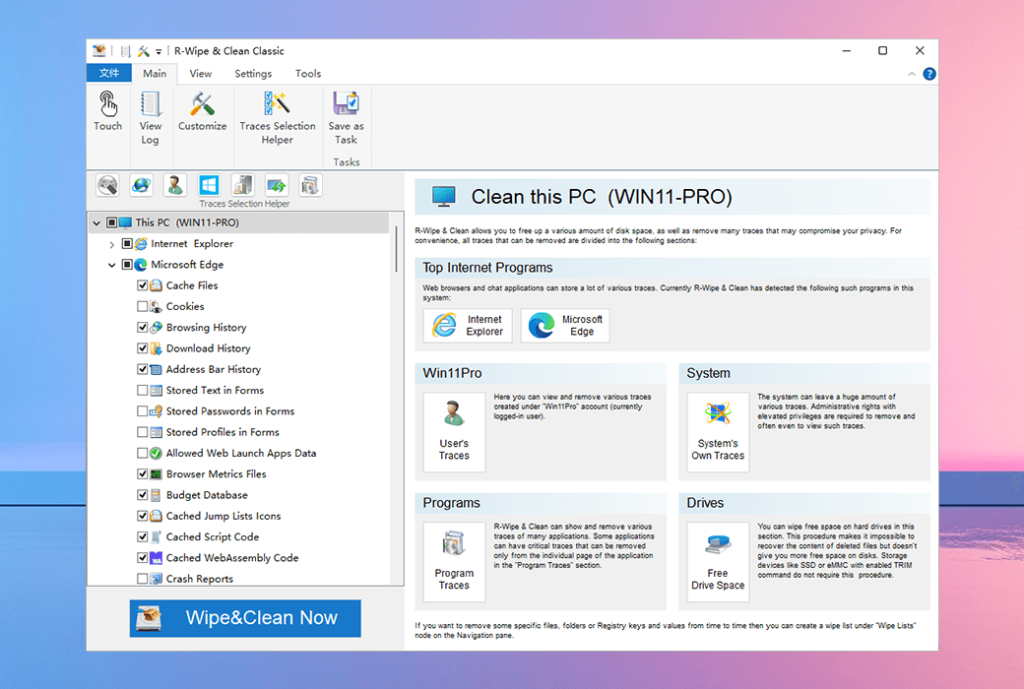Collapse the Microsoft Edge tree node
This screenshot has height=689, width=1024.
[112, 265]
